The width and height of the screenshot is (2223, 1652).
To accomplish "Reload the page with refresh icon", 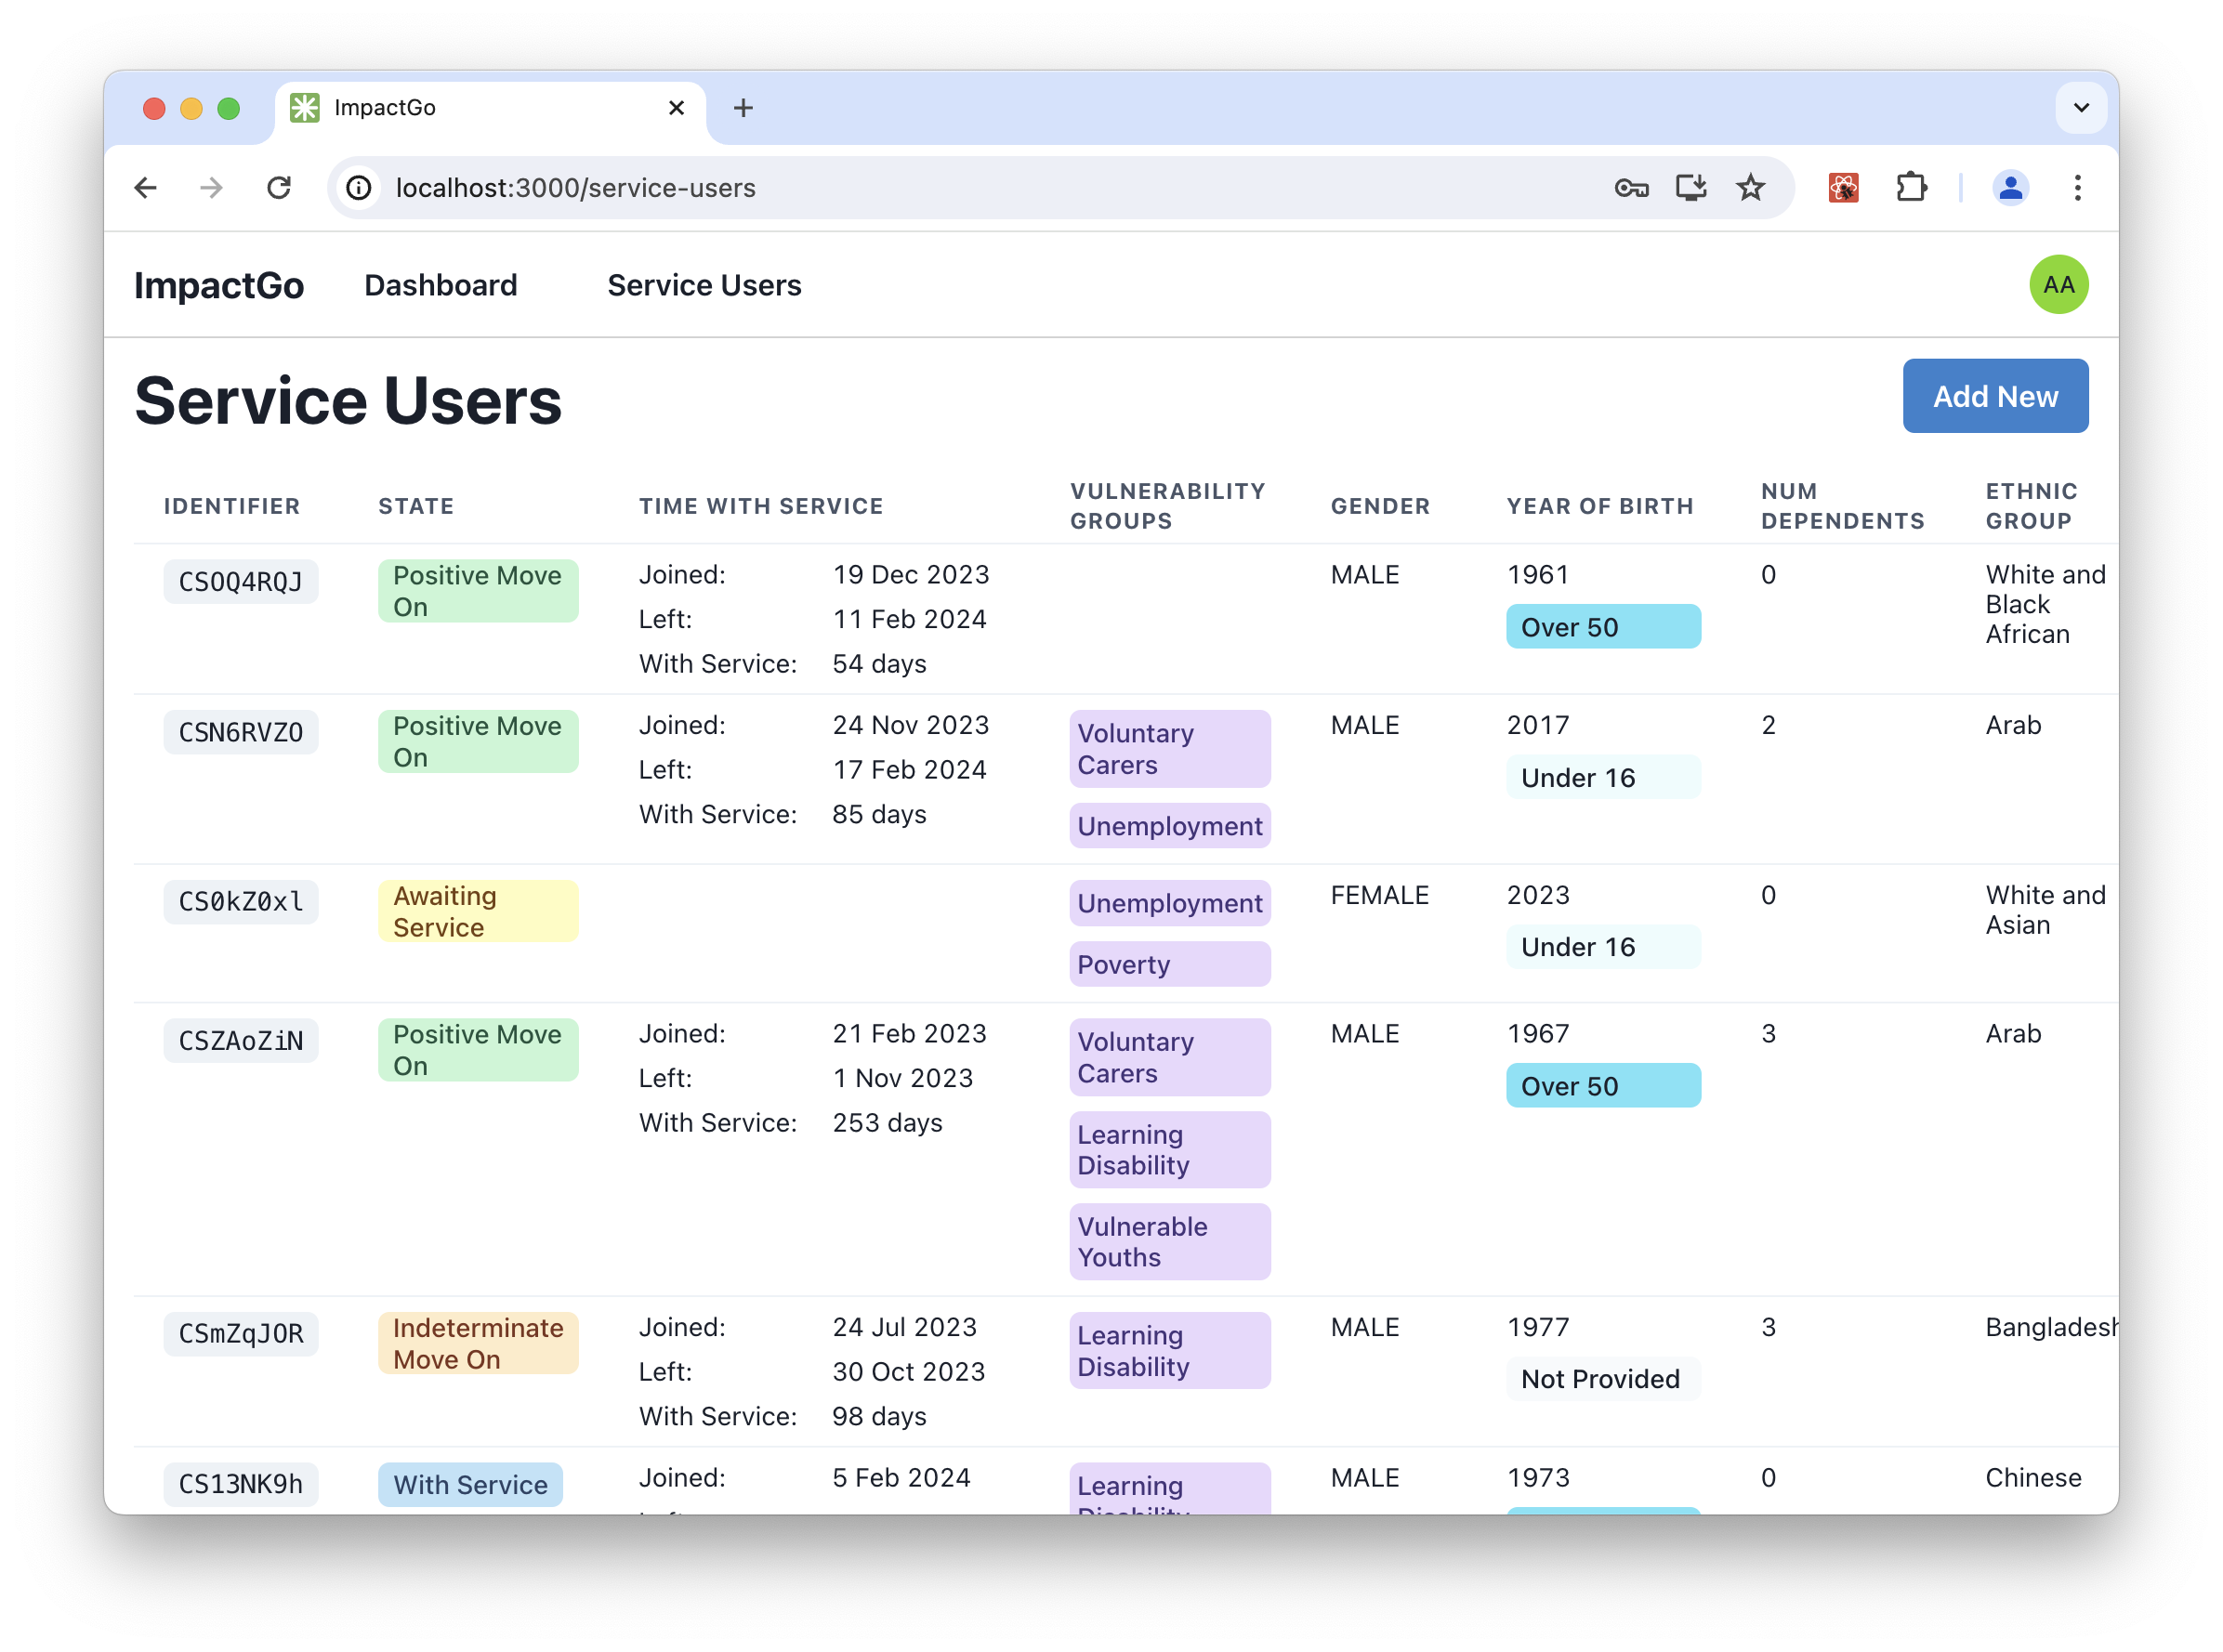I will 279,188.
